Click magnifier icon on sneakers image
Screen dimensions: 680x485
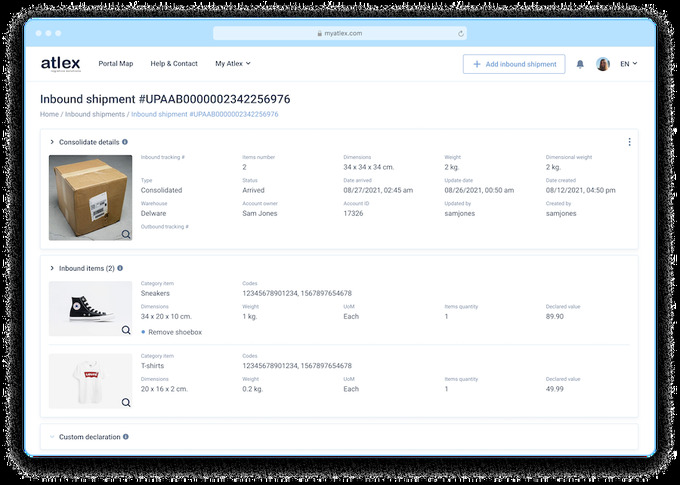(126, 330)
